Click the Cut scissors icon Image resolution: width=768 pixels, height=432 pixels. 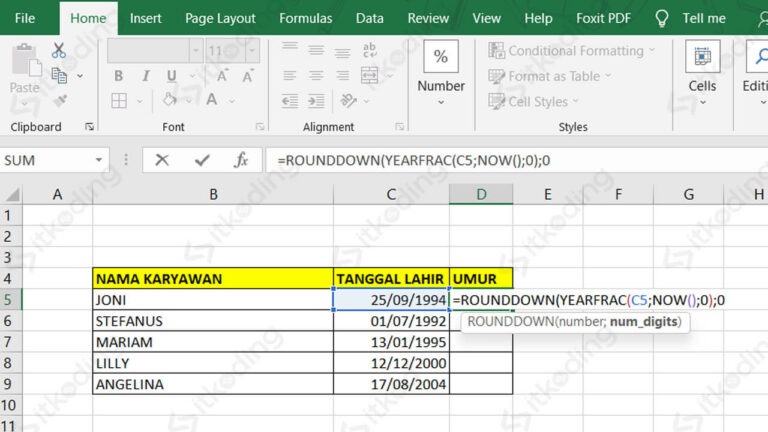pyautogui.click(x=59, y=51)
